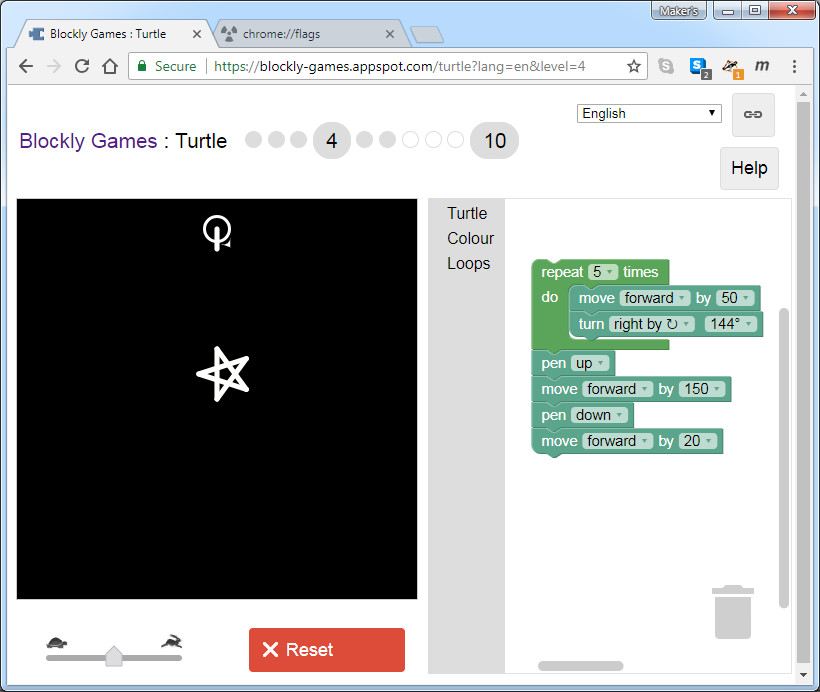Go to unfilled level 9 dot

[455, 140]
